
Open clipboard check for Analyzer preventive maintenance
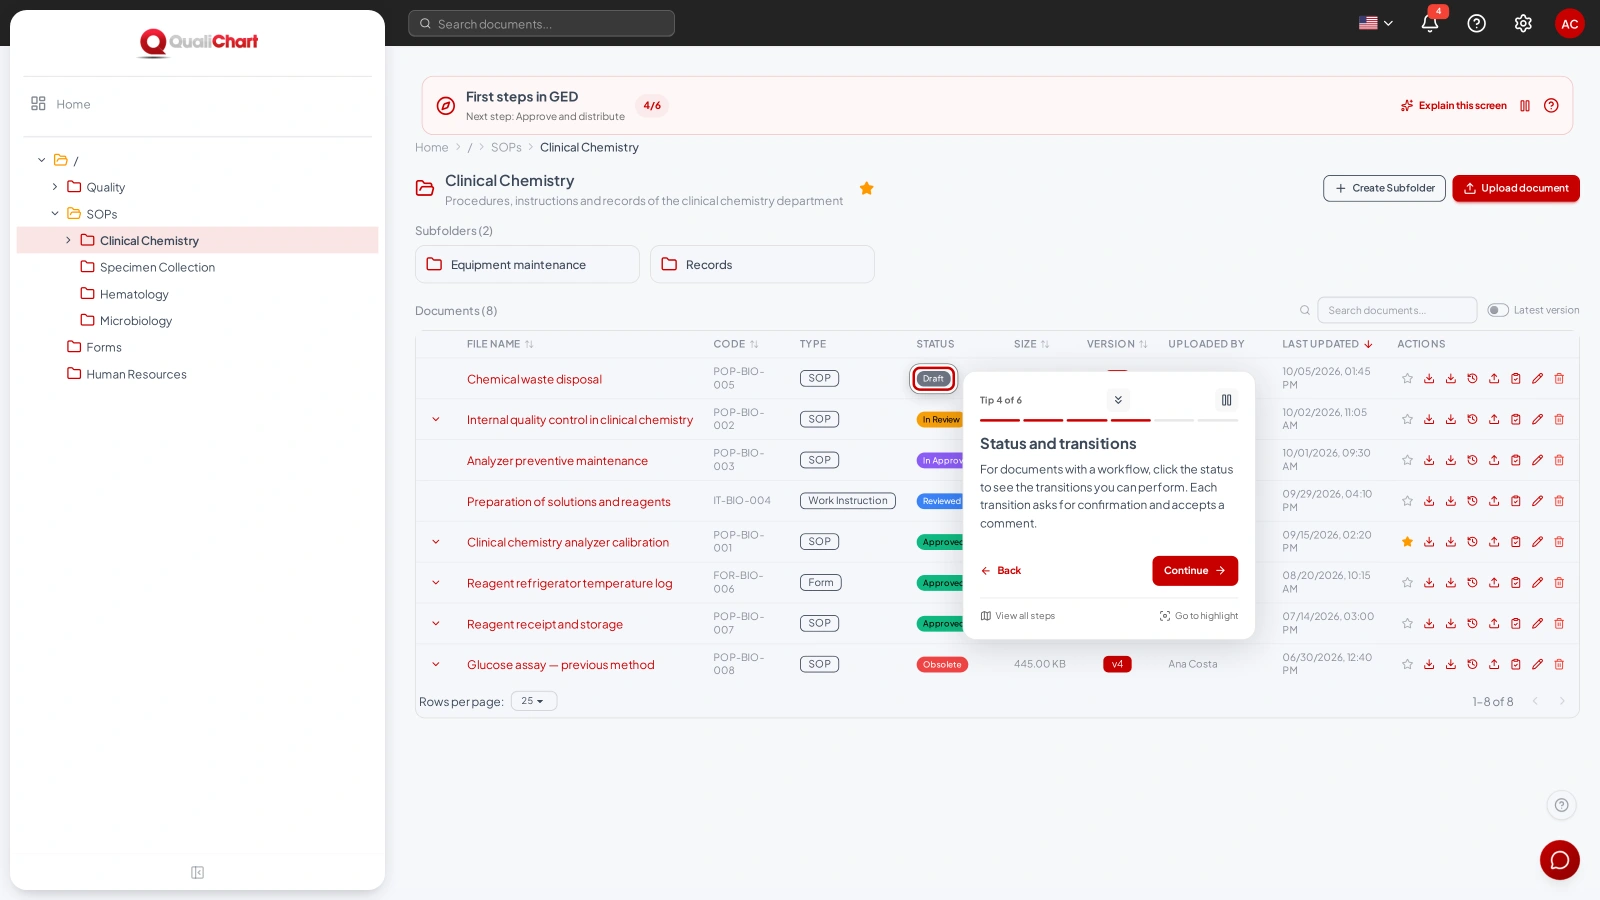[1516, 461]
